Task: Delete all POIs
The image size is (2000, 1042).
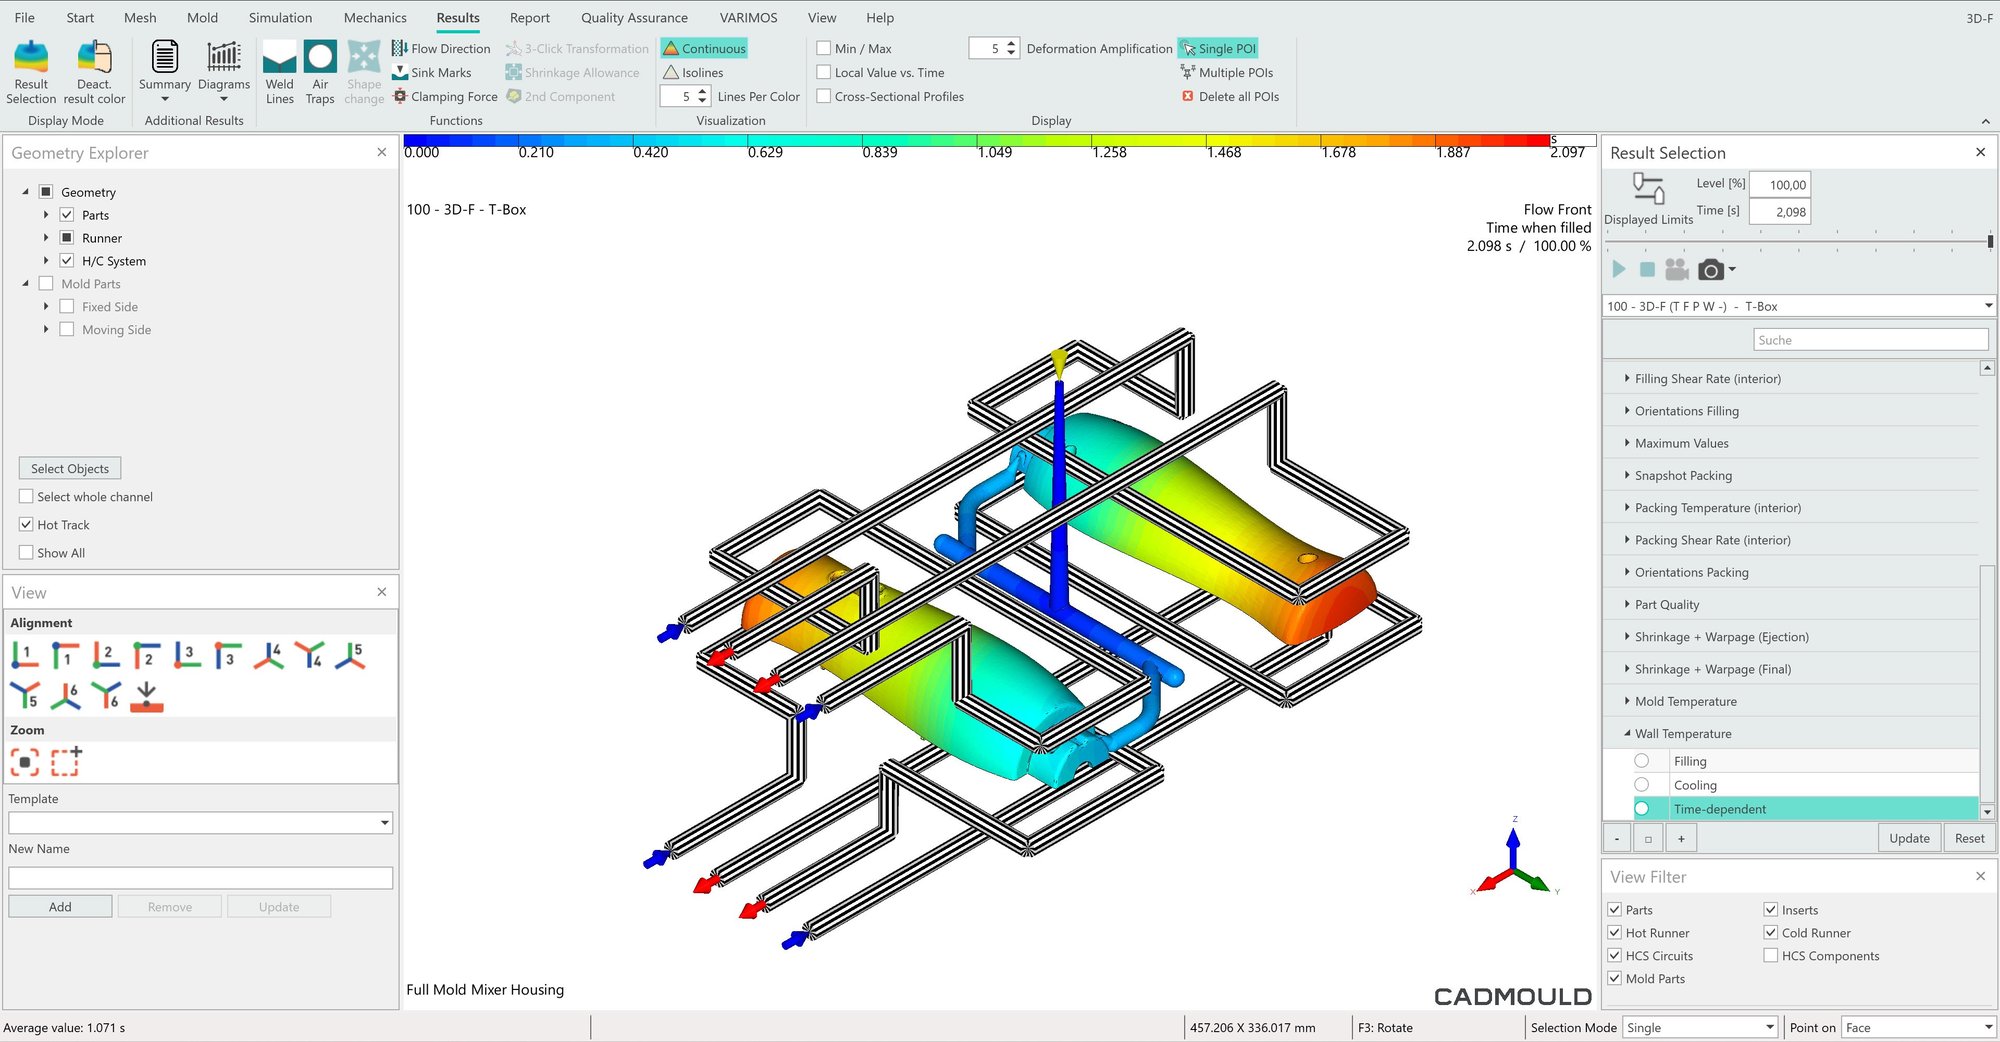Action: coord(1230,97)
